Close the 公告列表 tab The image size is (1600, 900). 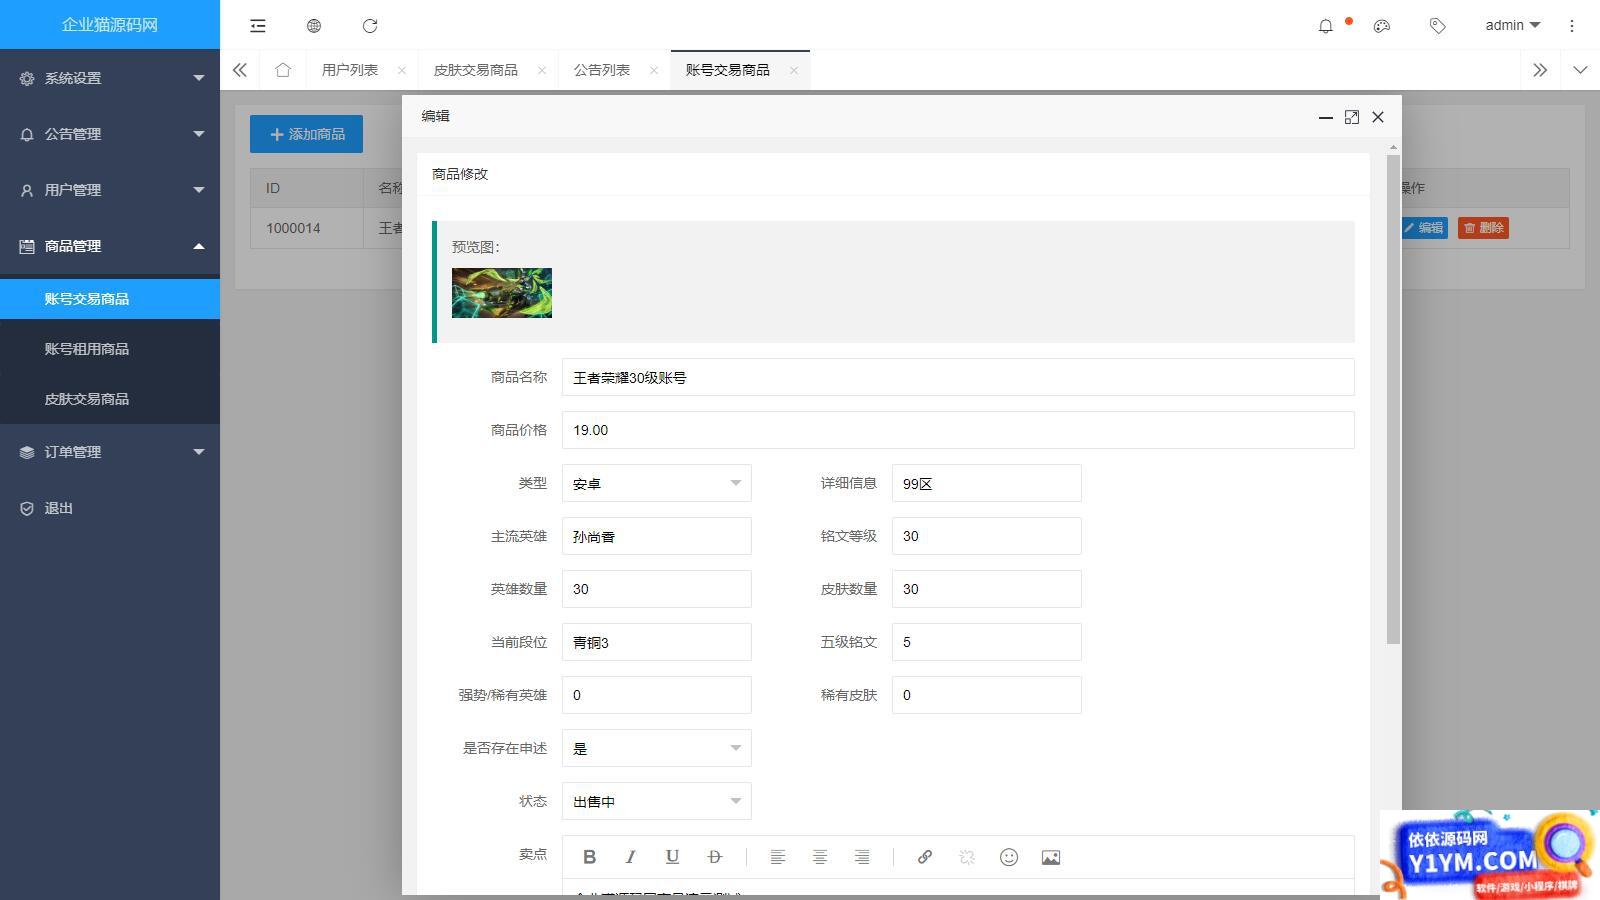pos(654,70)
